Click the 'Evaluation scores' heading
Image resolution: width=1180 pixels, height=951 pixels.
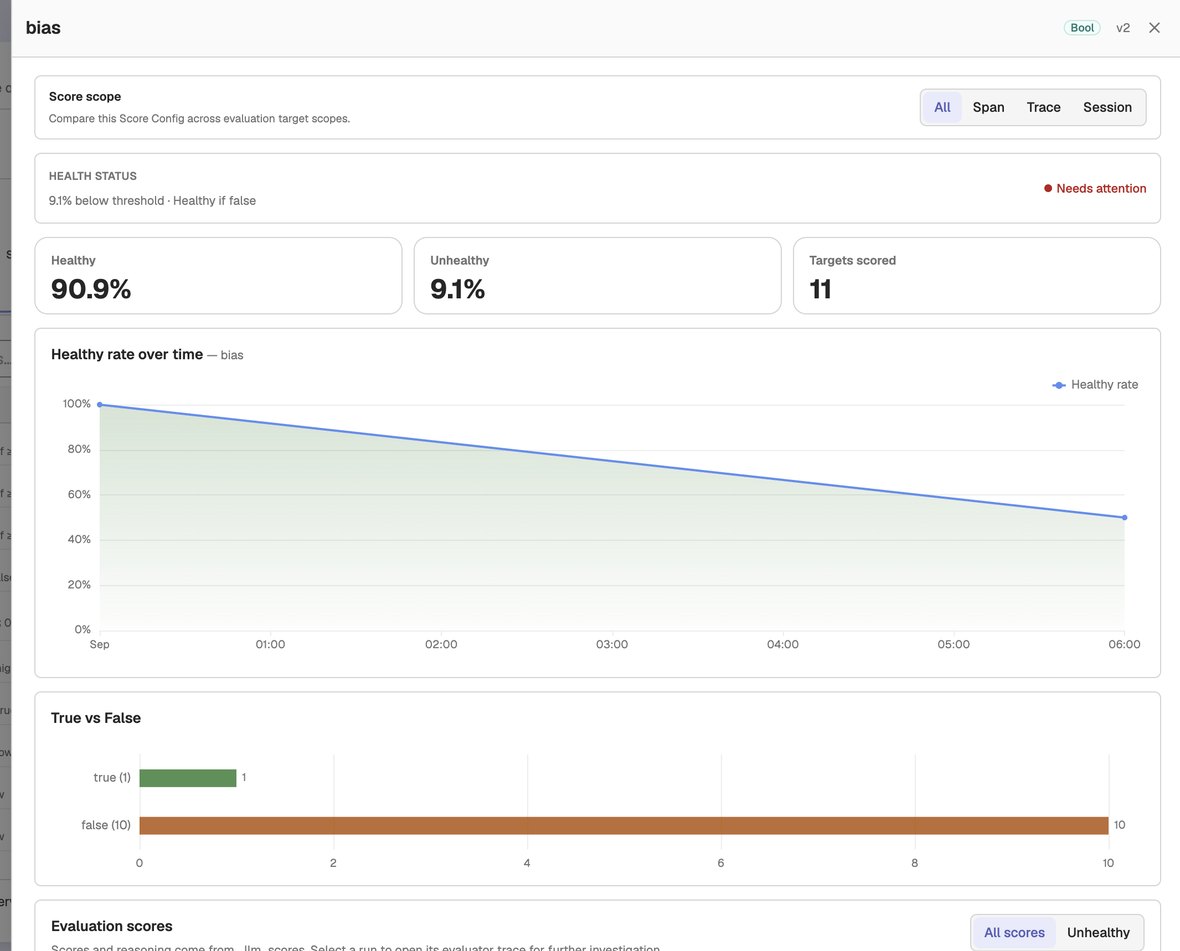(x=111, y=926)
